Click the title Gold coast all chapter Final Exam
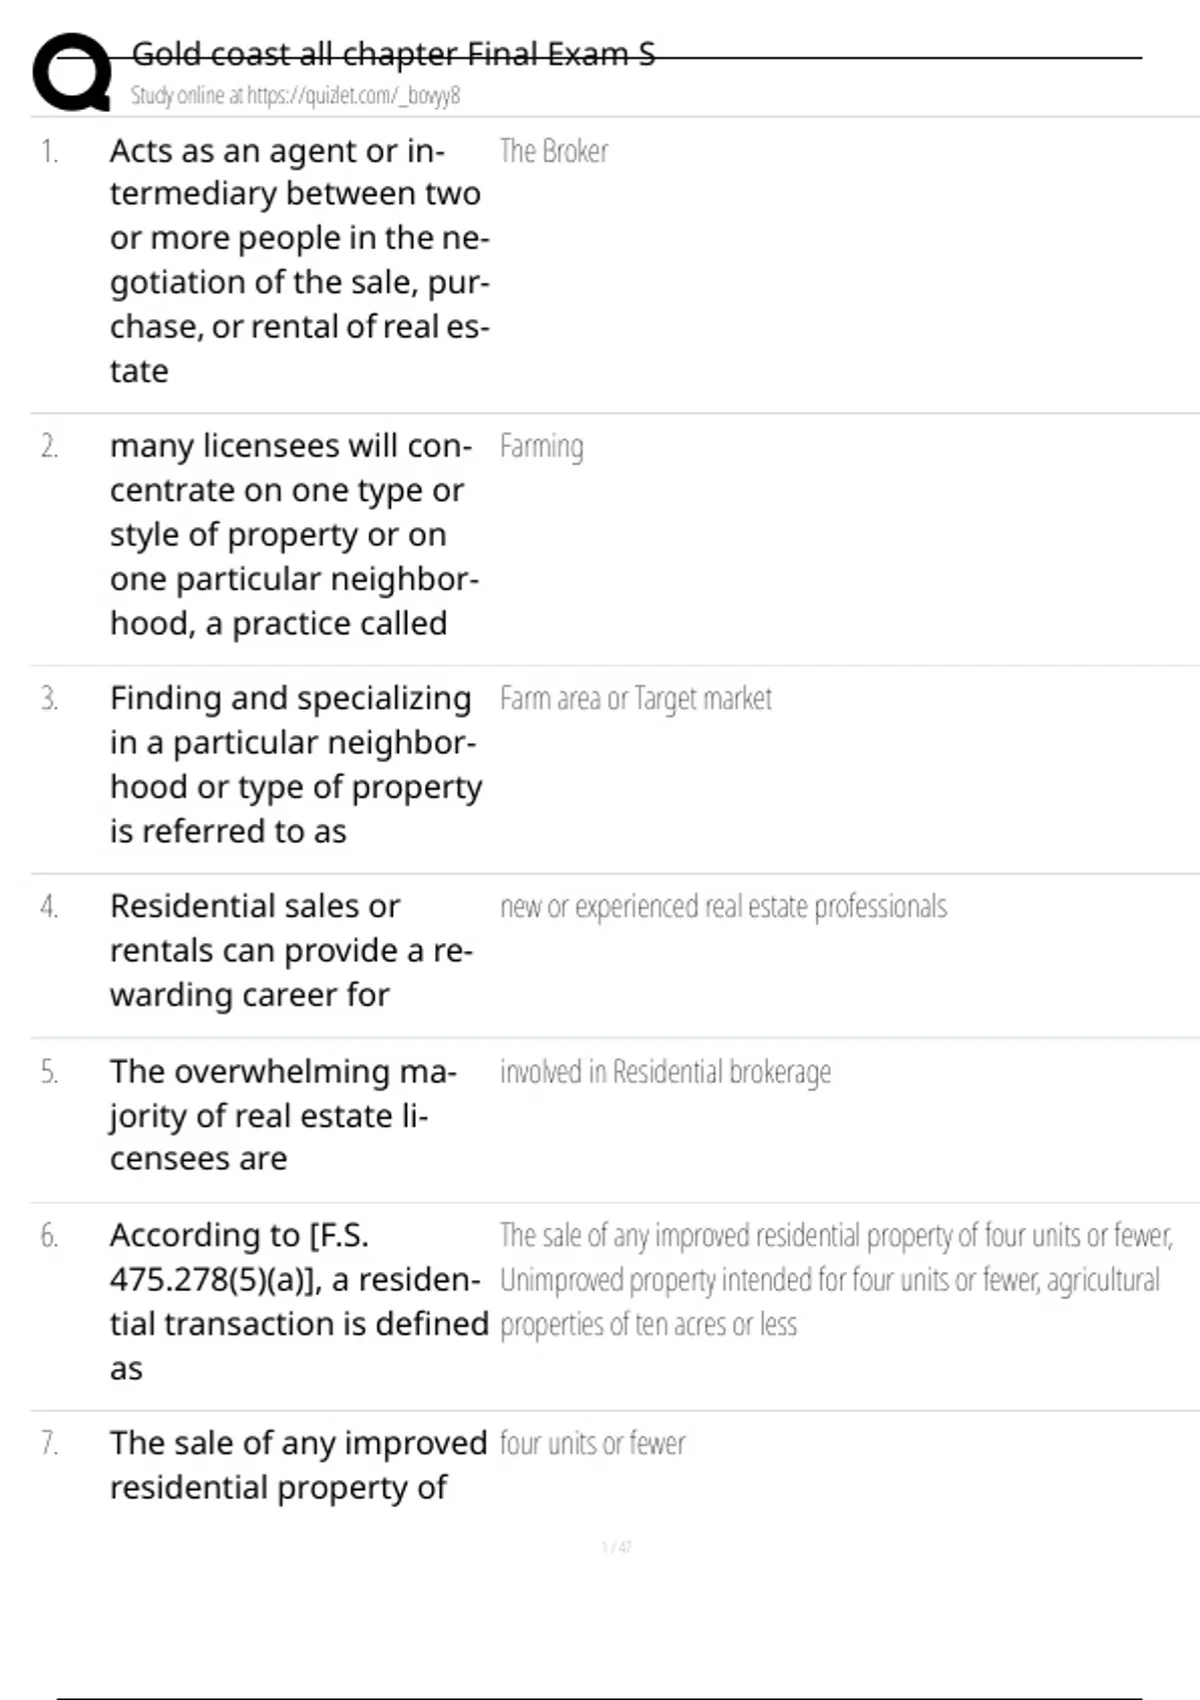 pos(393,53)
